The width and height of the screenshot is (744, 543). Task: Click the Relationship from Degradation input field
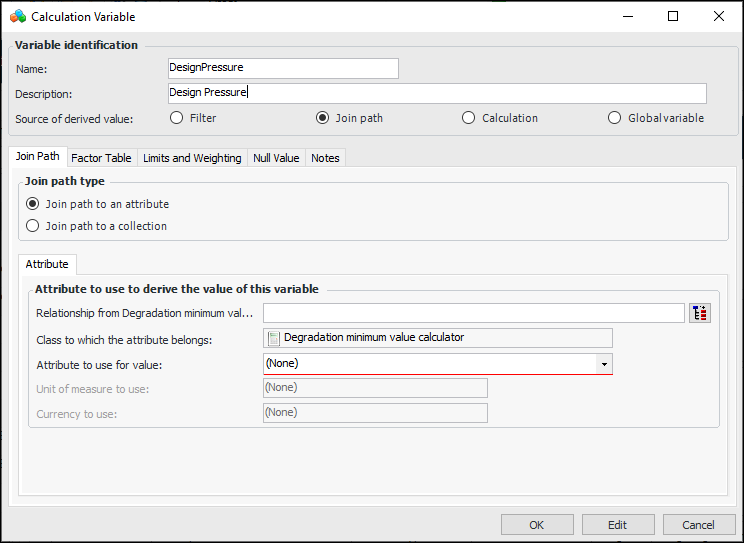pos(473,313)
